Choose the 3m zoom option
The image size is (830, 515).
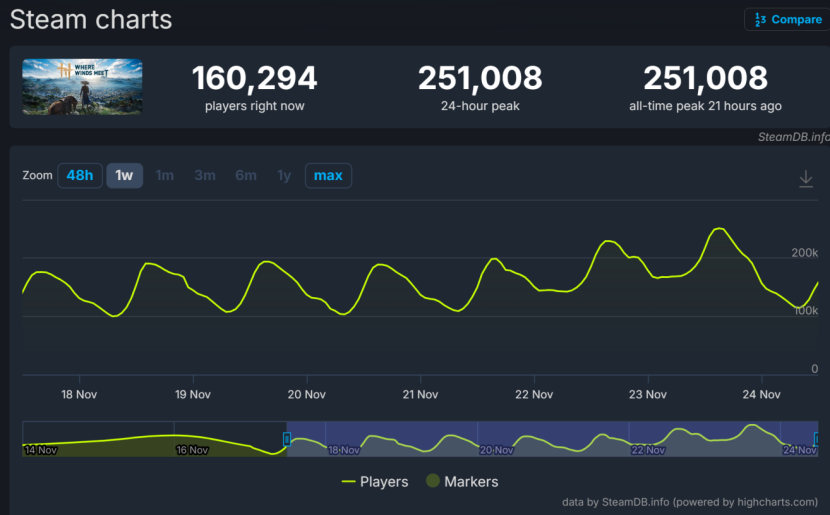pos(205,176)
